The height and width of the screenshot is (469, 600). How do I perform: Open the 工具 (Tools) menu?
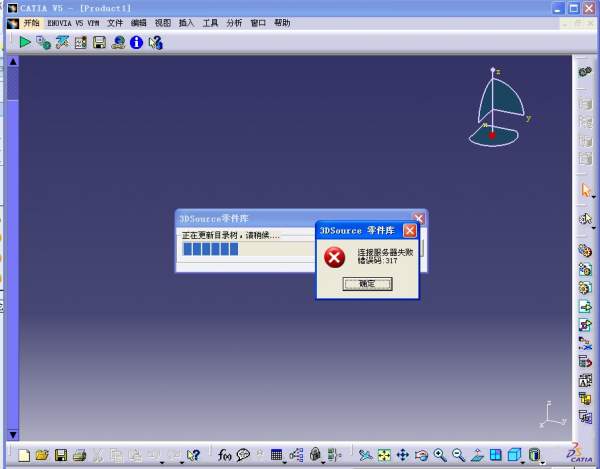pos(210,23)
